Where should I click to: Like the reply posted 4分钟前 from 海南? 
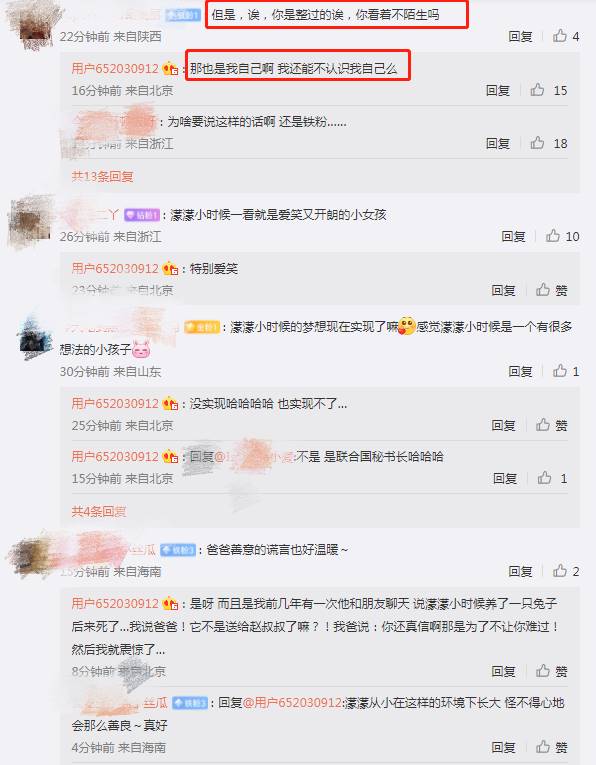(552, 746)
